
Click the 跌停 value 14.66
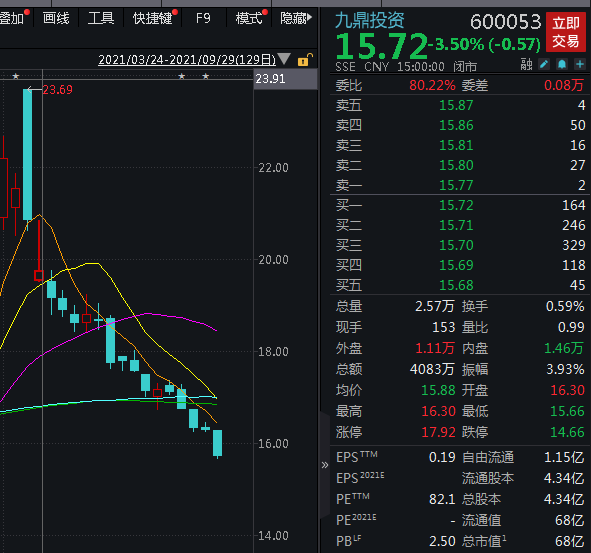click(568, 432)
